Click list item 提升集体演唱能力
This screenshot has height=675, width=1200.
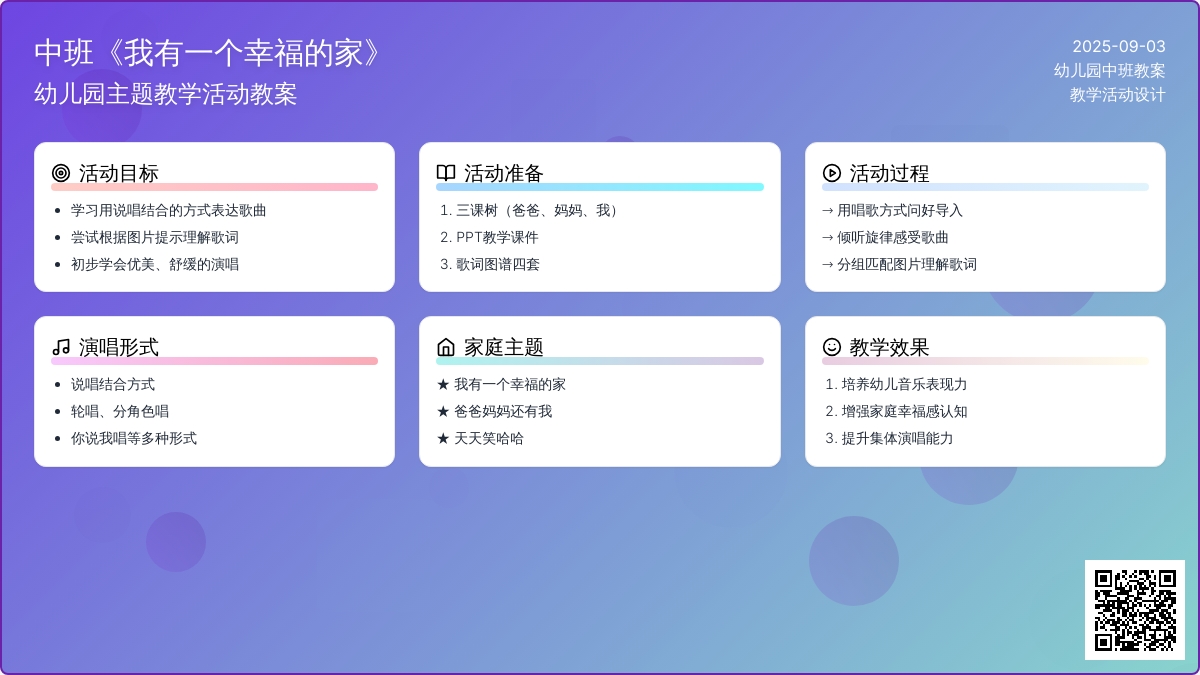point(898,438)
